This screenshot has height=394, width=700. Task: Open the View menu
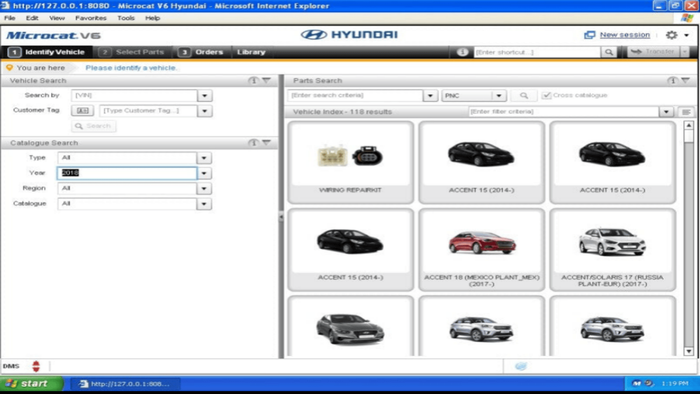[57, 18]
